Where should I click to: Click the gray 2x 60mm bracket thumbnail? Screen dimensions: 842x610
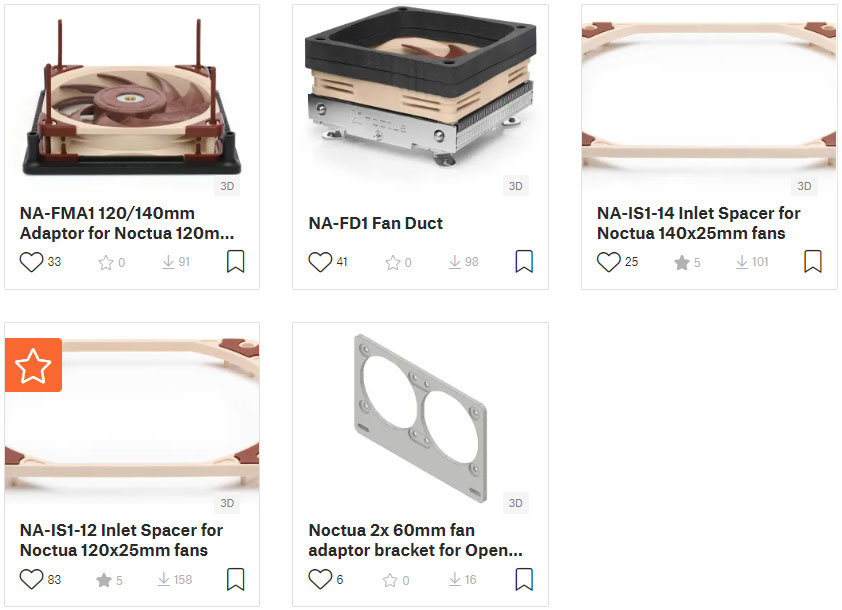[420, 419]
